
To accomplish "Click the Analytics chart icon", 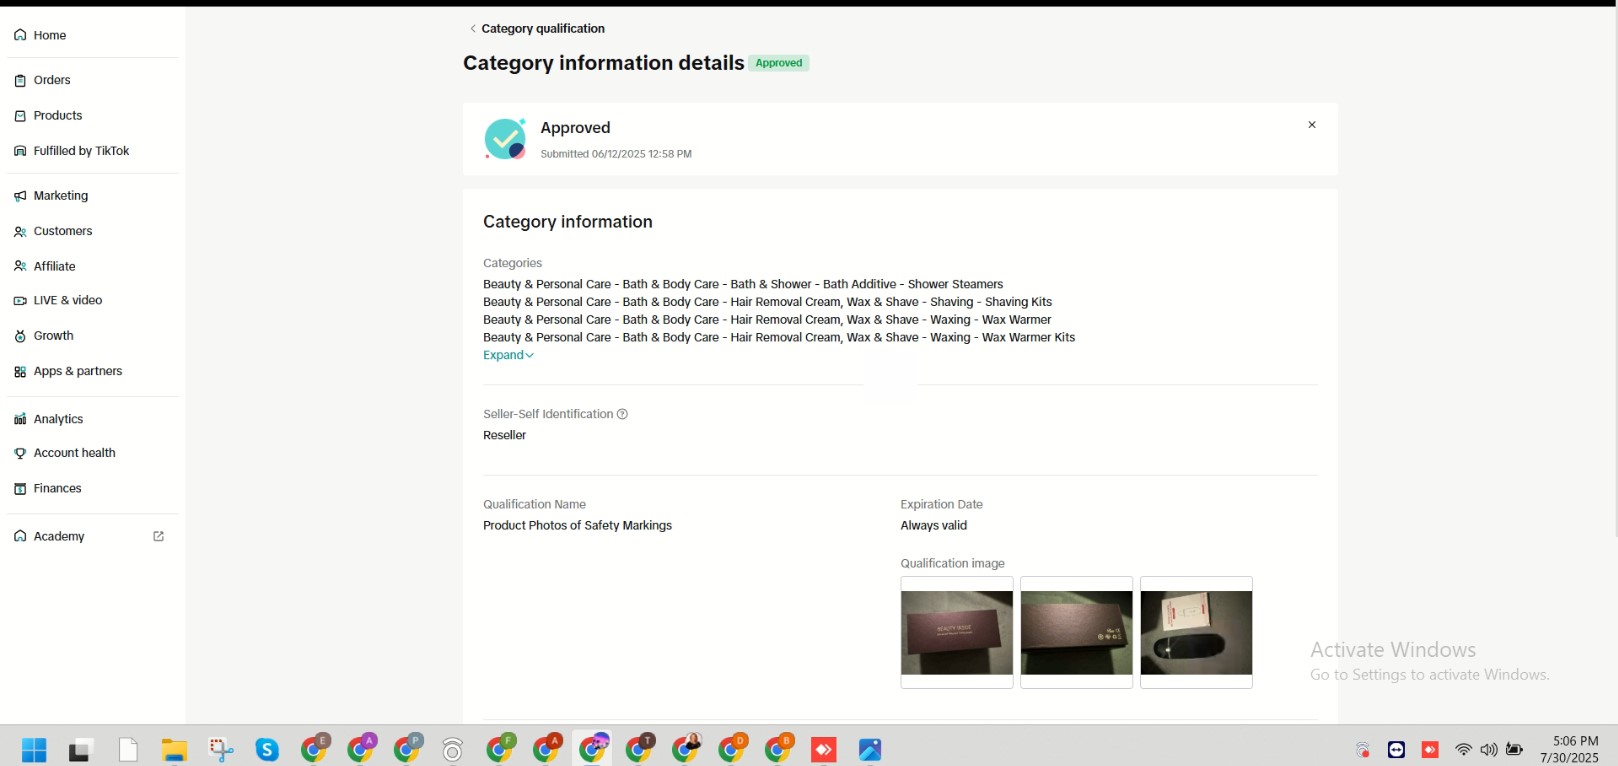I will [x=20, y=419].
